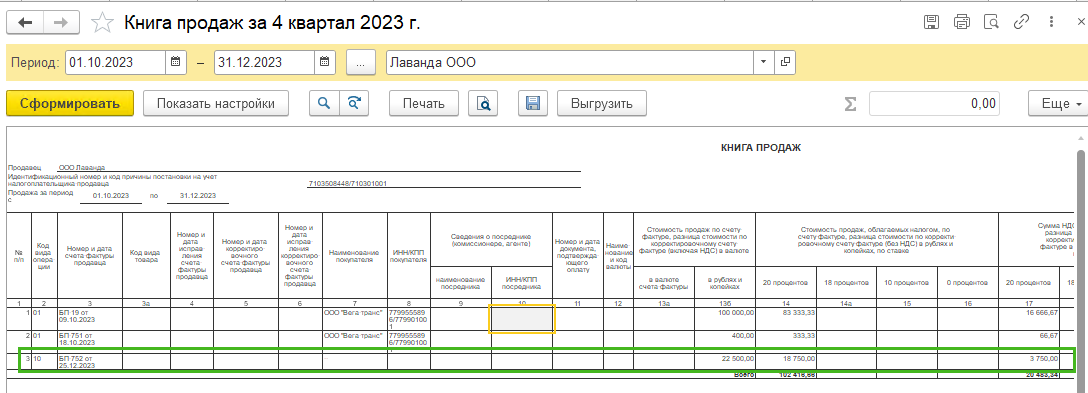The height and width of the screenshot is (393, 1088).
Task: Click the КНИГА ПРОДАЖ heading
Action: pos(761,148)
